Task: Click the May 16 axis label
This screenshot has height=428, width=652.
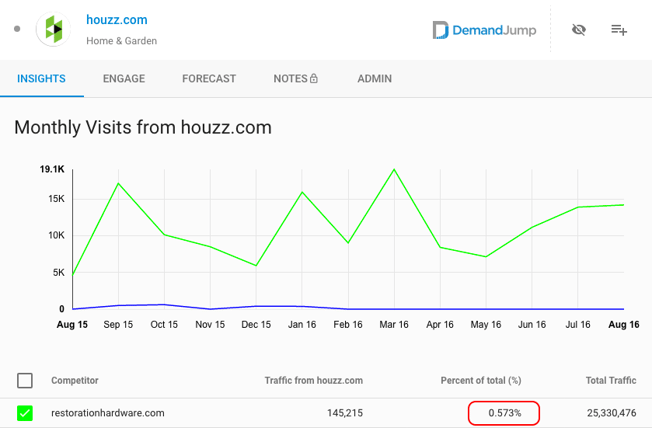Action: [486, 324]
